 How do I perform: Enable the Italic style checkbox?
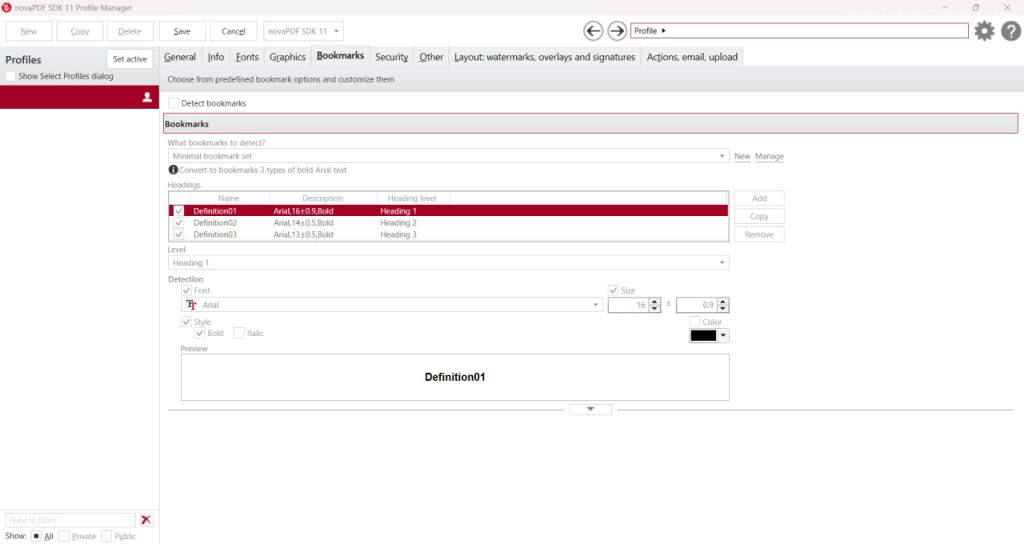coord(239,333)
